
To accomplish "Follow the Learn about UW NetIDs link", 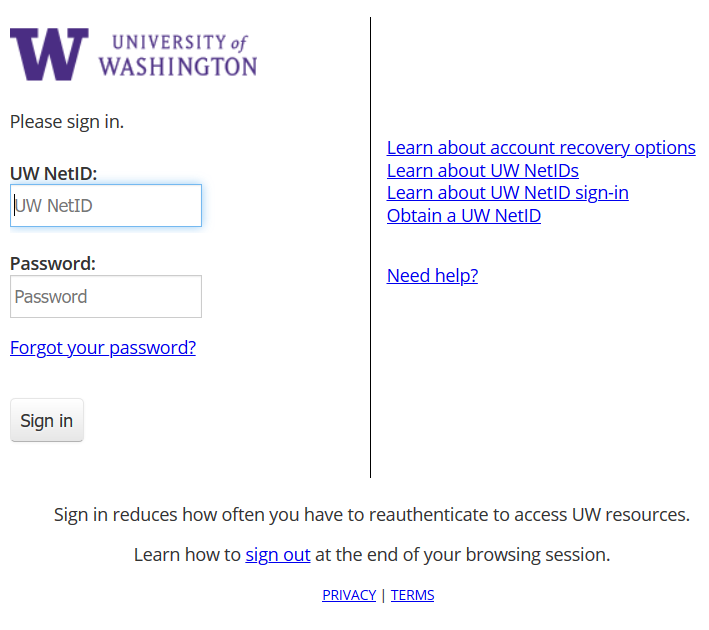I will coord(482,171).
